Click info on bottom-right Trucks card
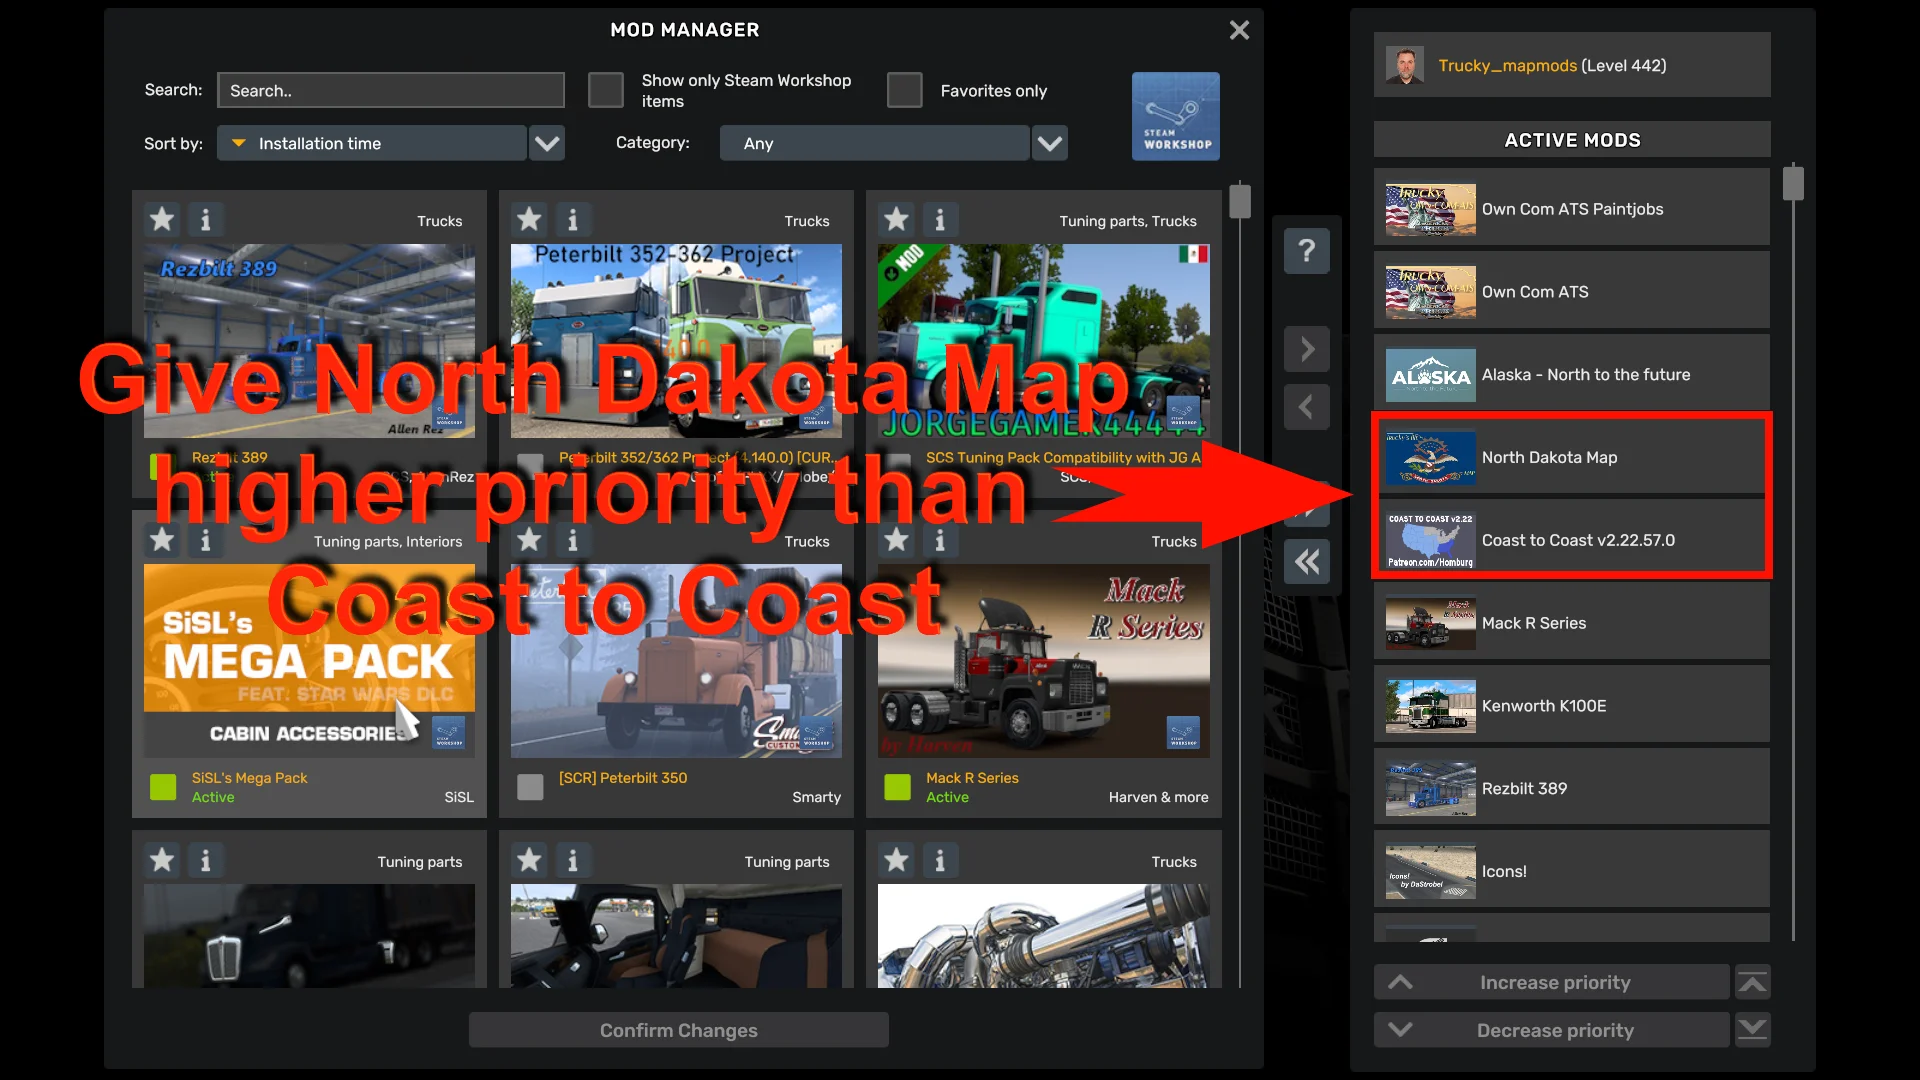The image size is (1920, 1080). 940,860
